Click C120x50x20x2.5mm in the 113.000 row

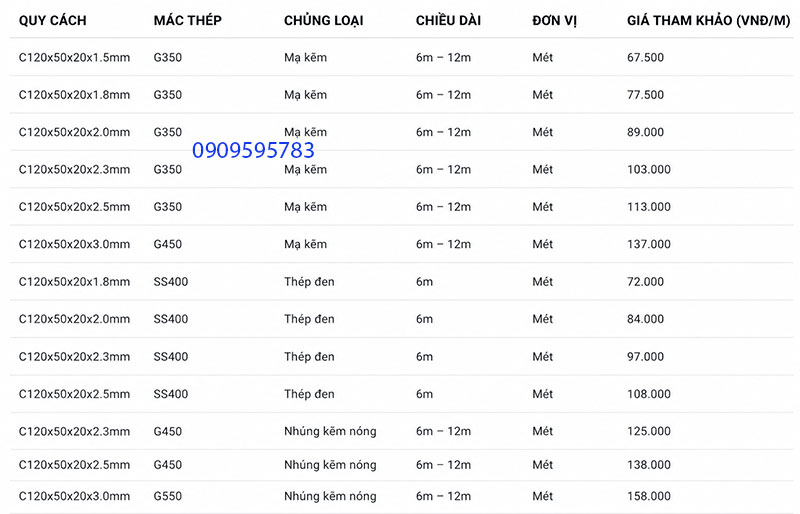tap(74, 207)
